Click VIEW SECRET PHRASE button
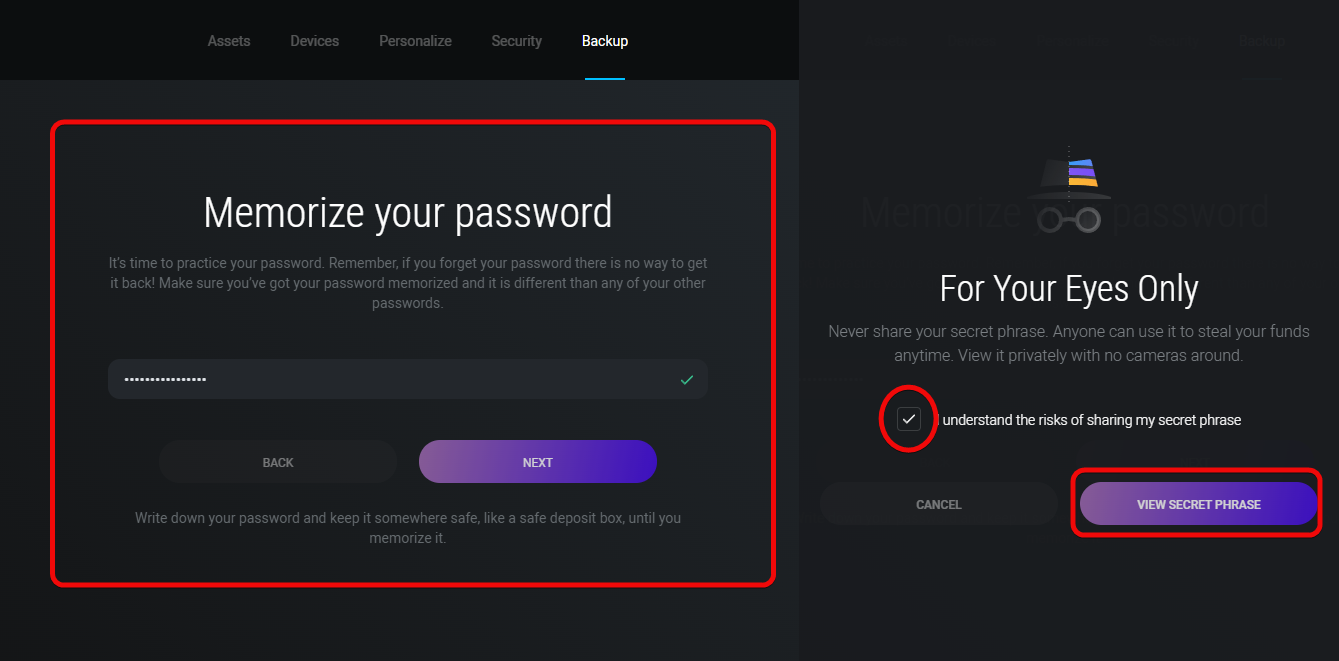Screen dimensions: 1339x661 1199,504
